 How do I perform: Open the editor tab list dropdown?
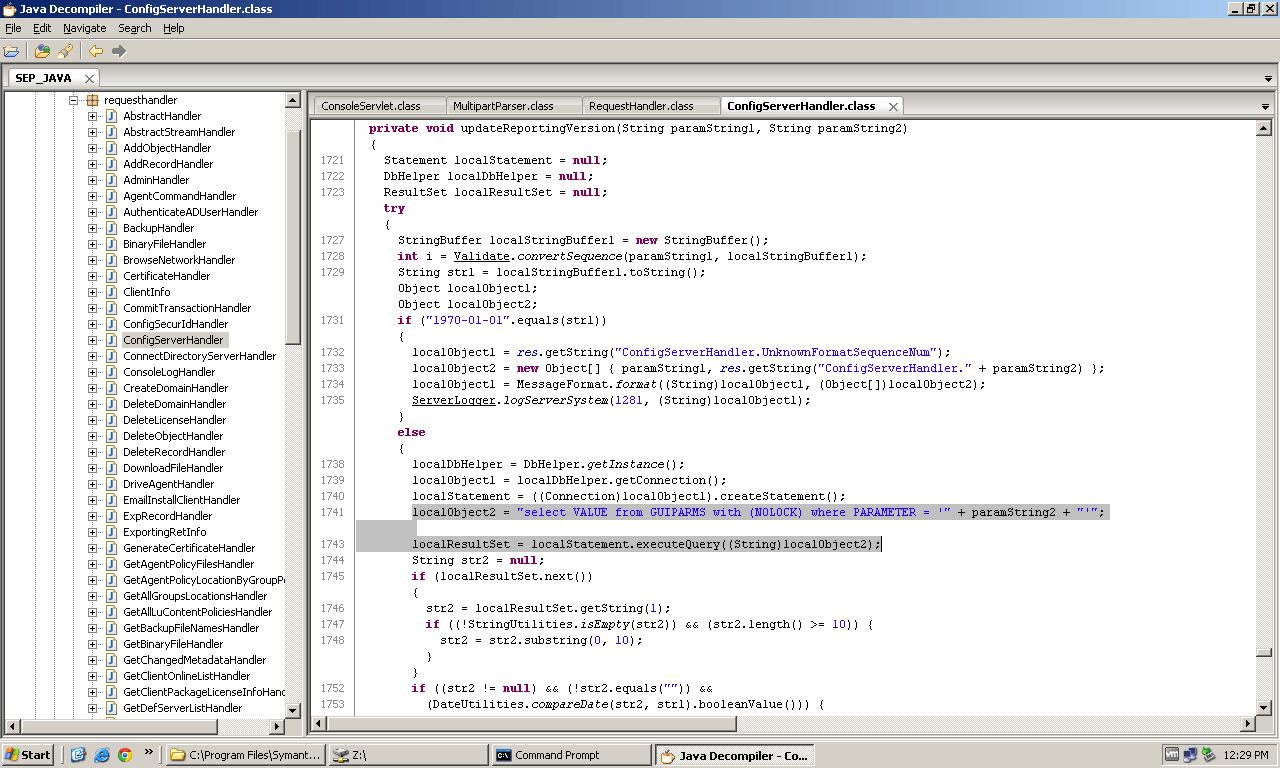pos(1266,106)
